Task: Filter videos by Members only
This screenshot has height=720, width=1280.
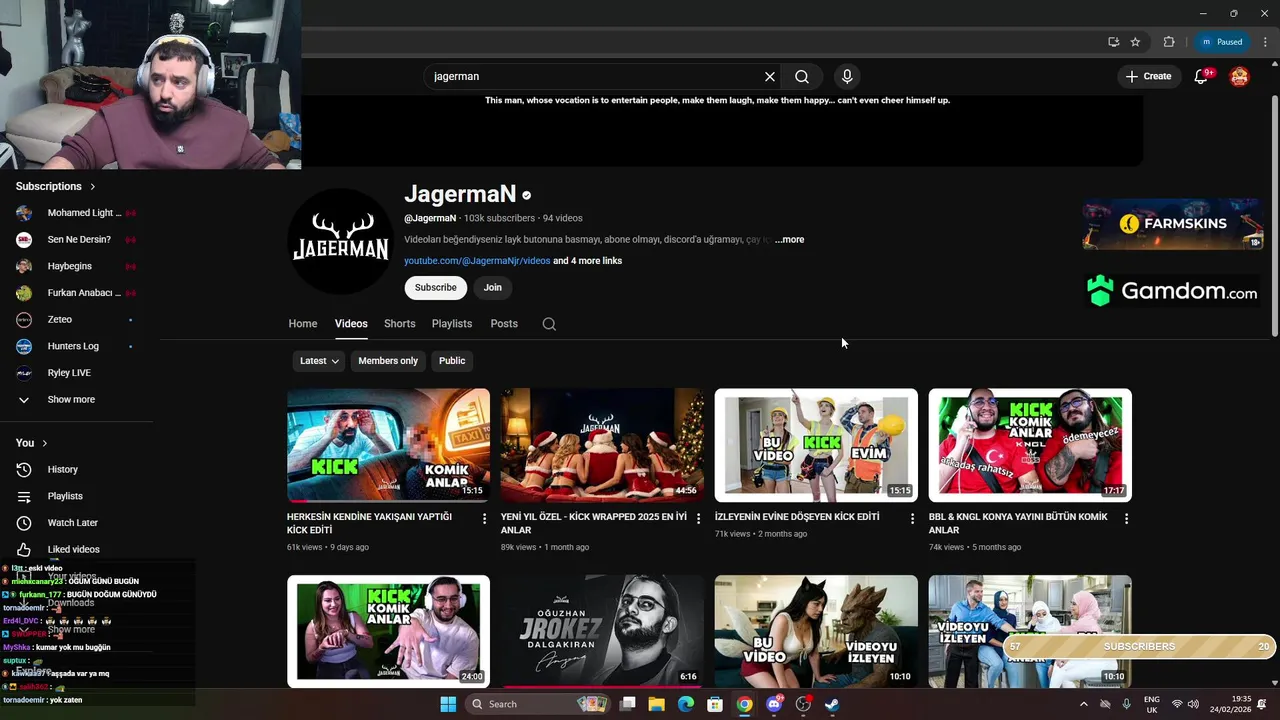Action: tap(388, 361)
